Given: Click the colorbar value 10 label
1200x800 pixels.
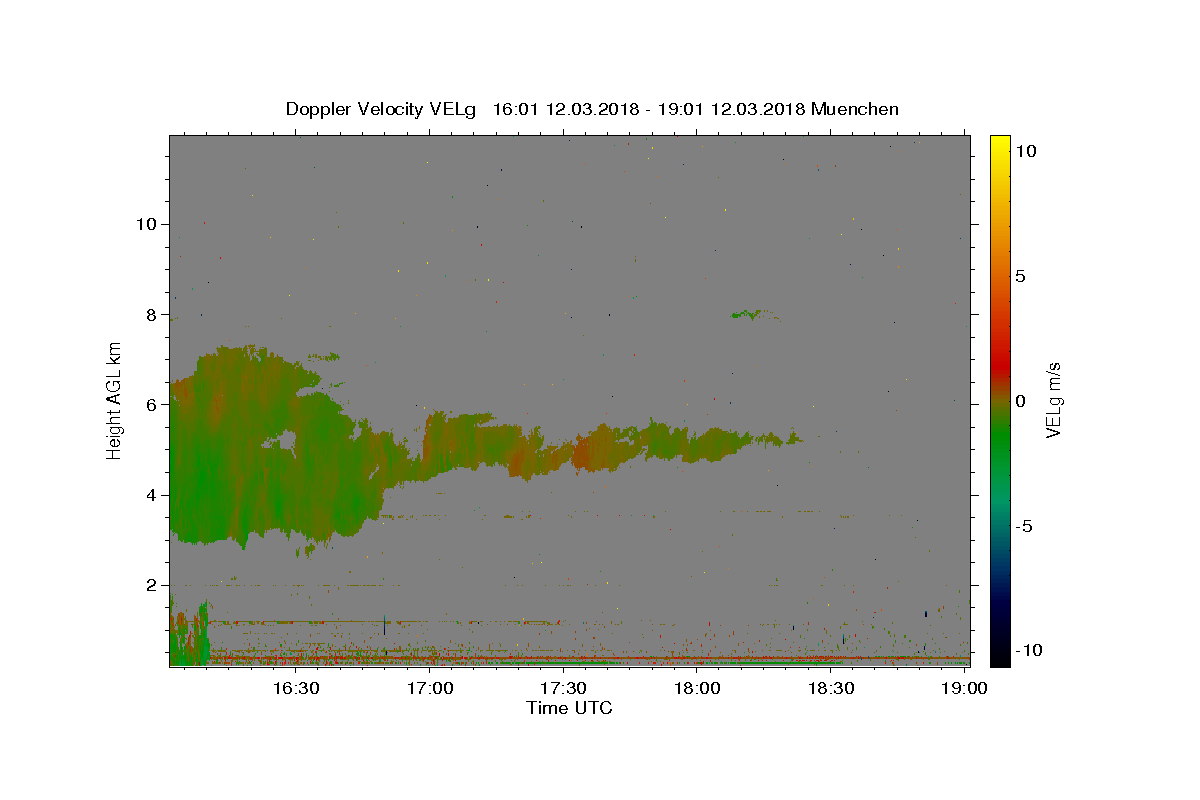Looking at the screenshot, I should click(1025, 150).
